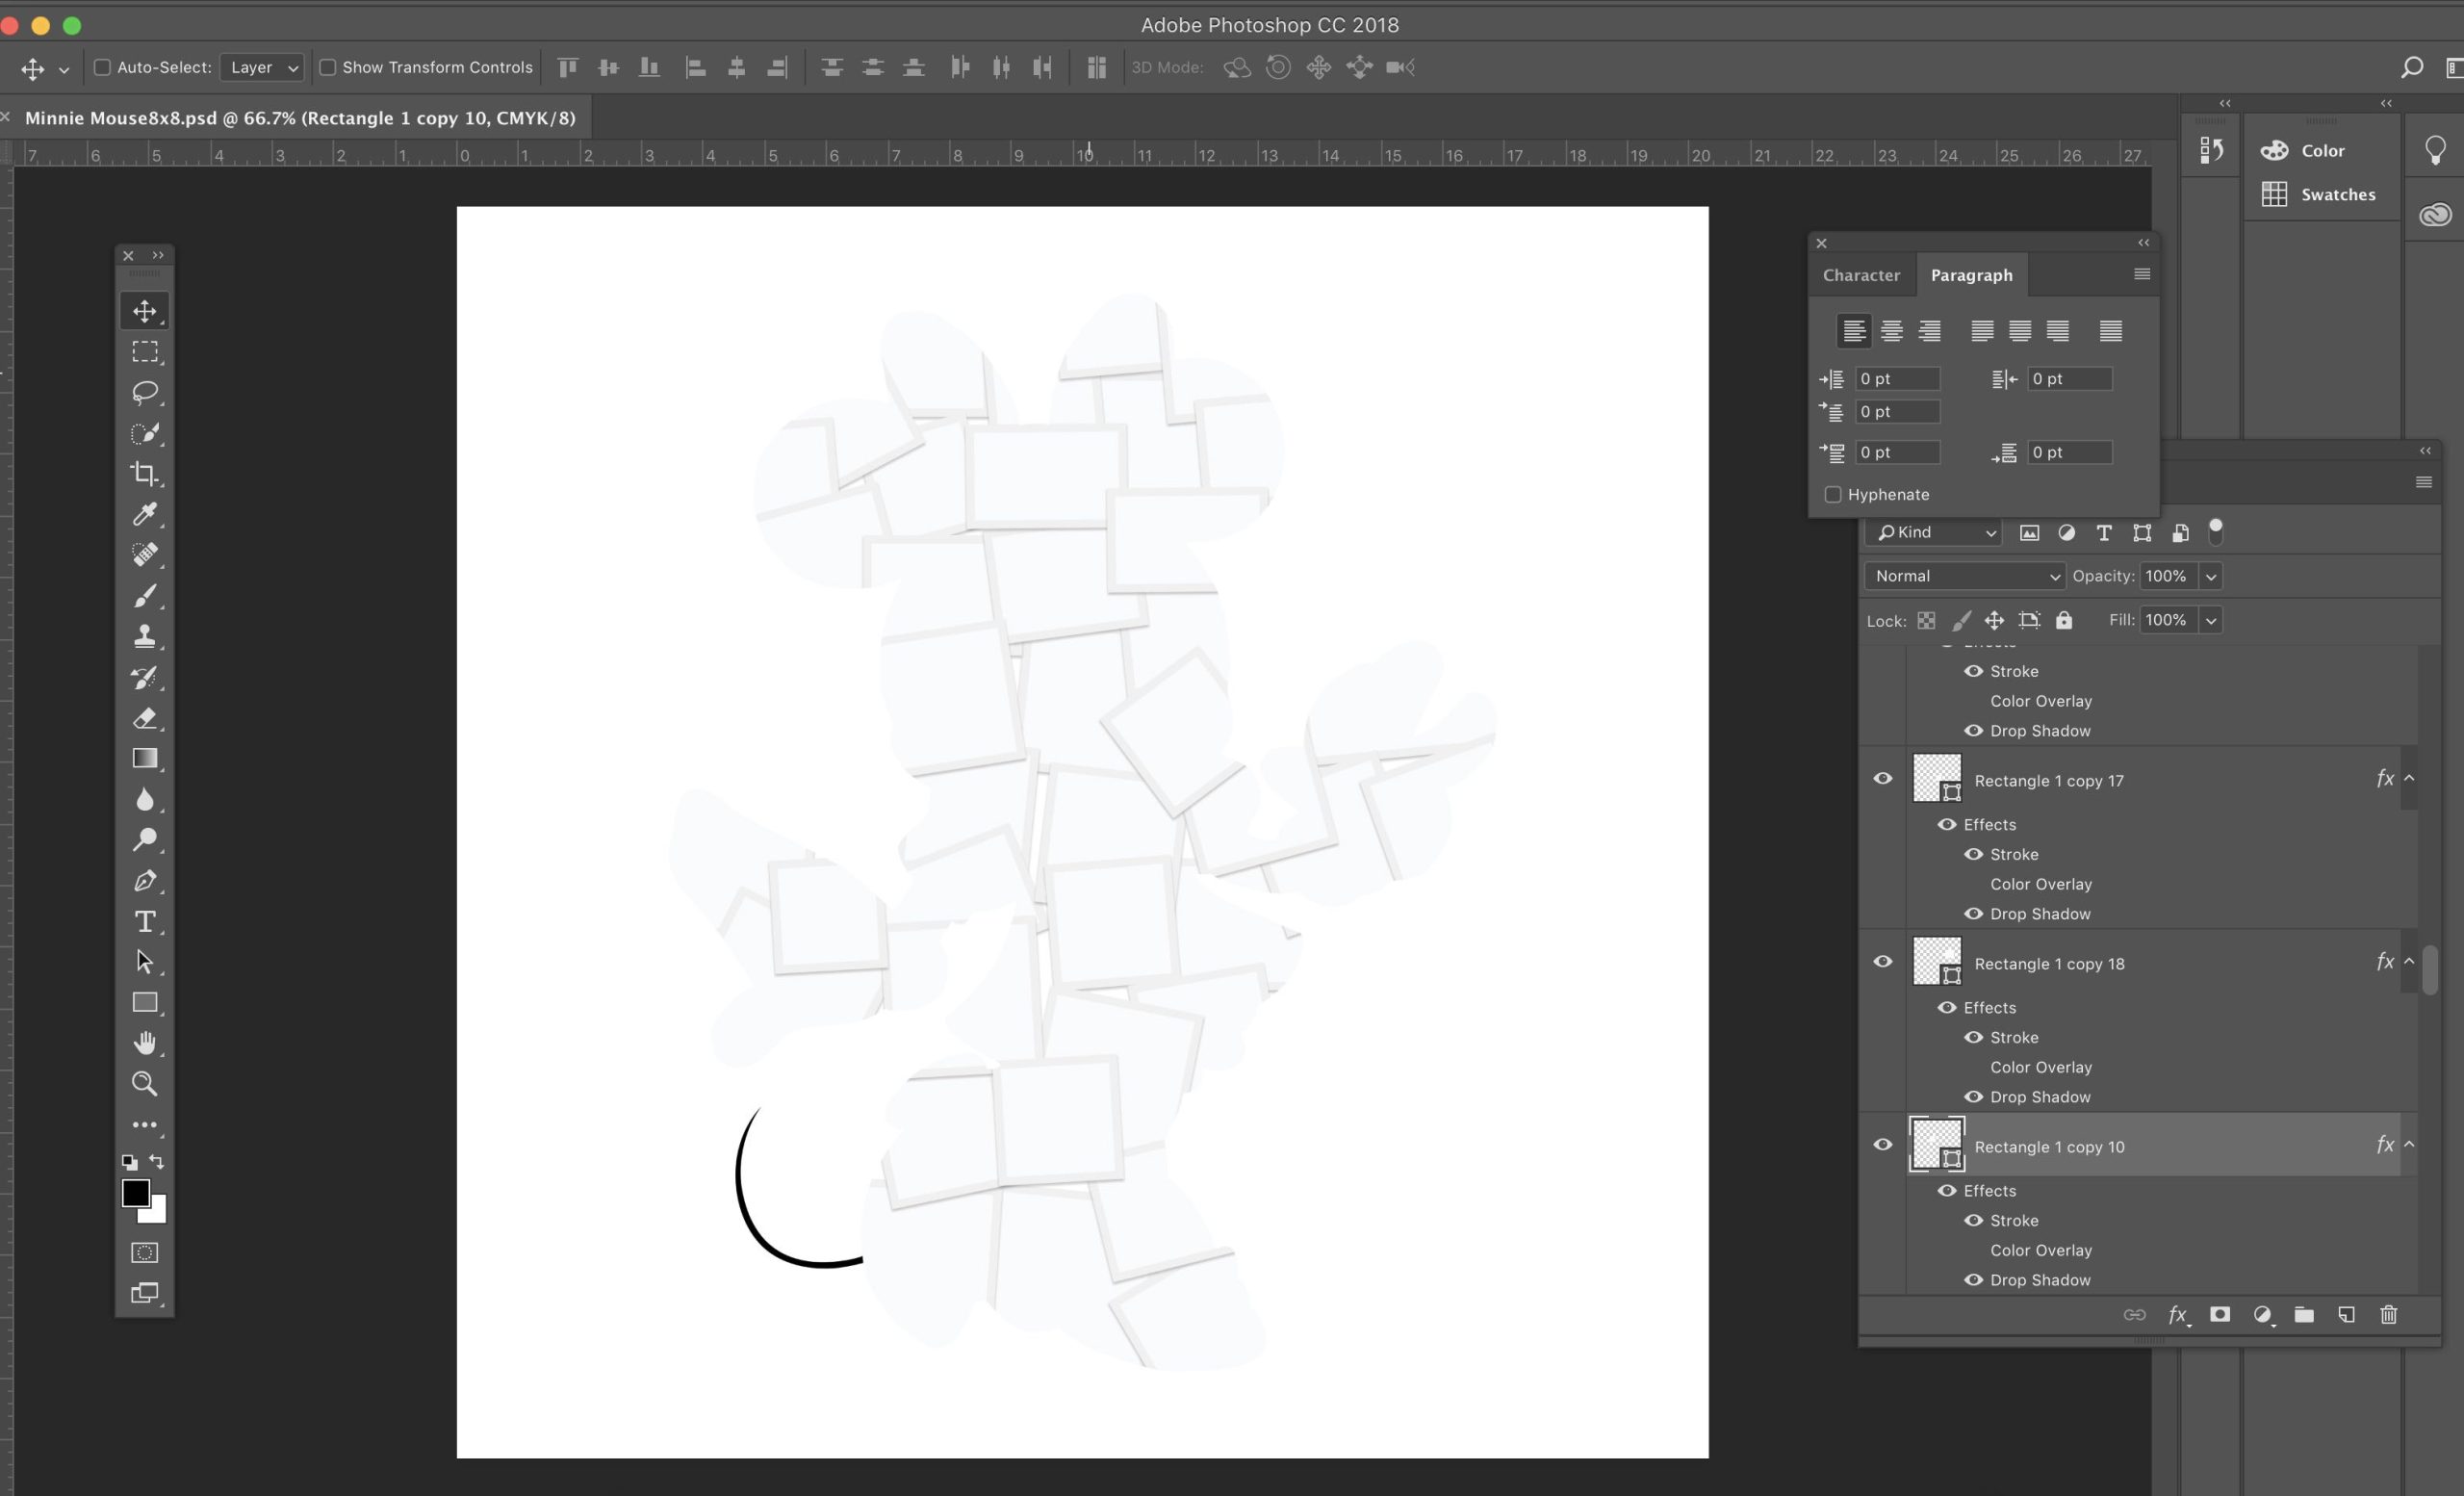This screenshot has width=2464, height=1496.
Task: Collapse effects of Rectangle 1 copy 18
Action: (2409, 961)
